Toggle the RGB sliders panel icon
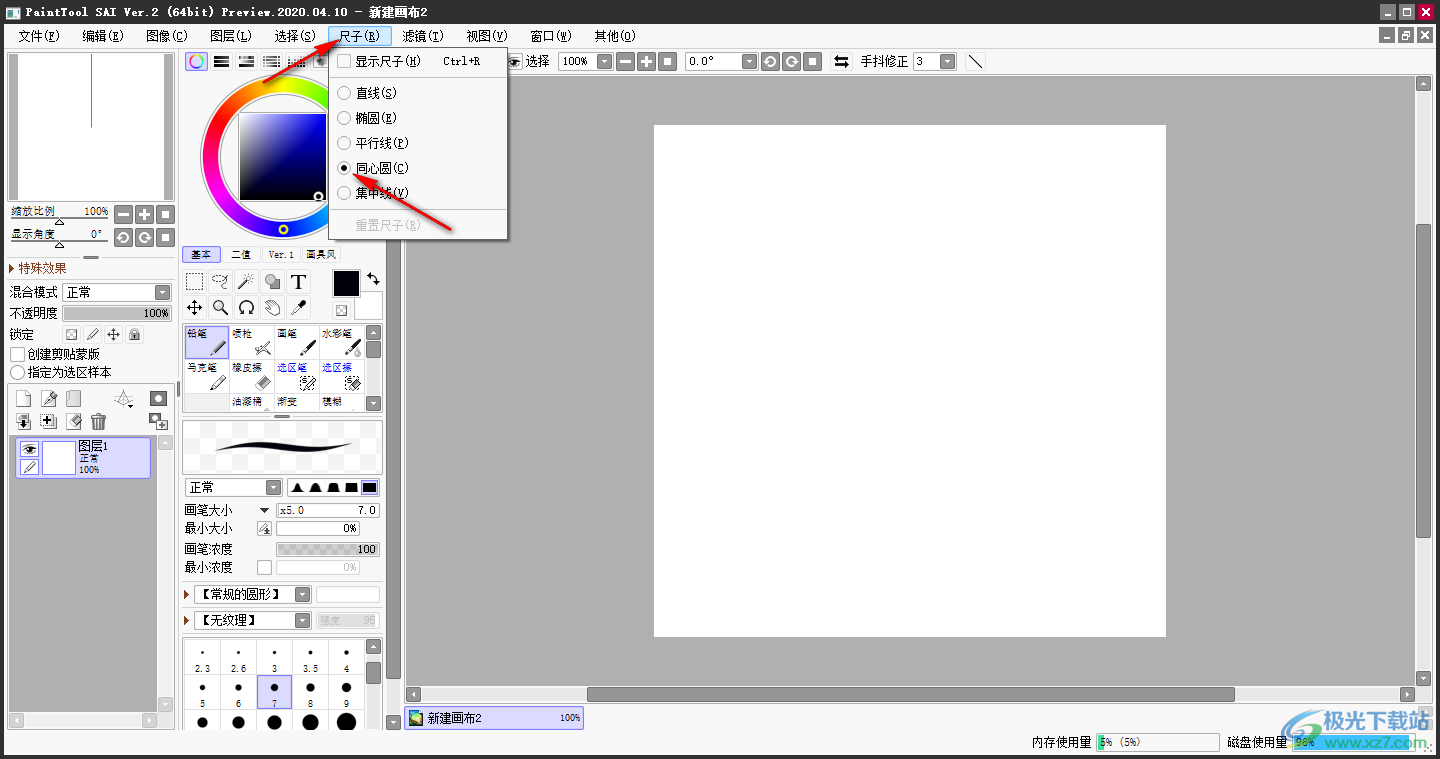 [222, 61]
